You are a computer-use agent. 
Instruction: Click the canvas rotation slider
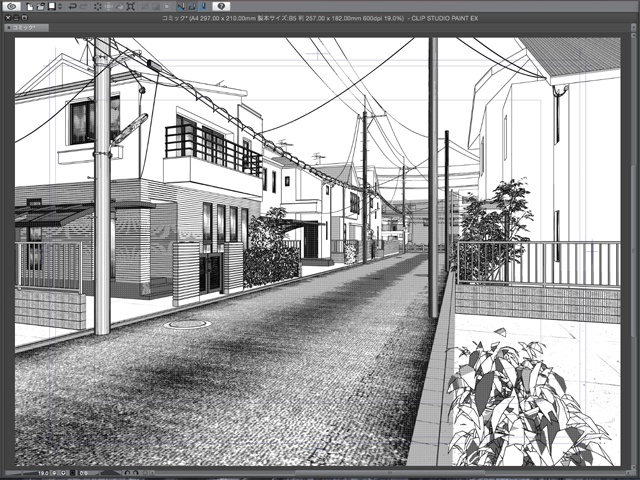point(110,473)
